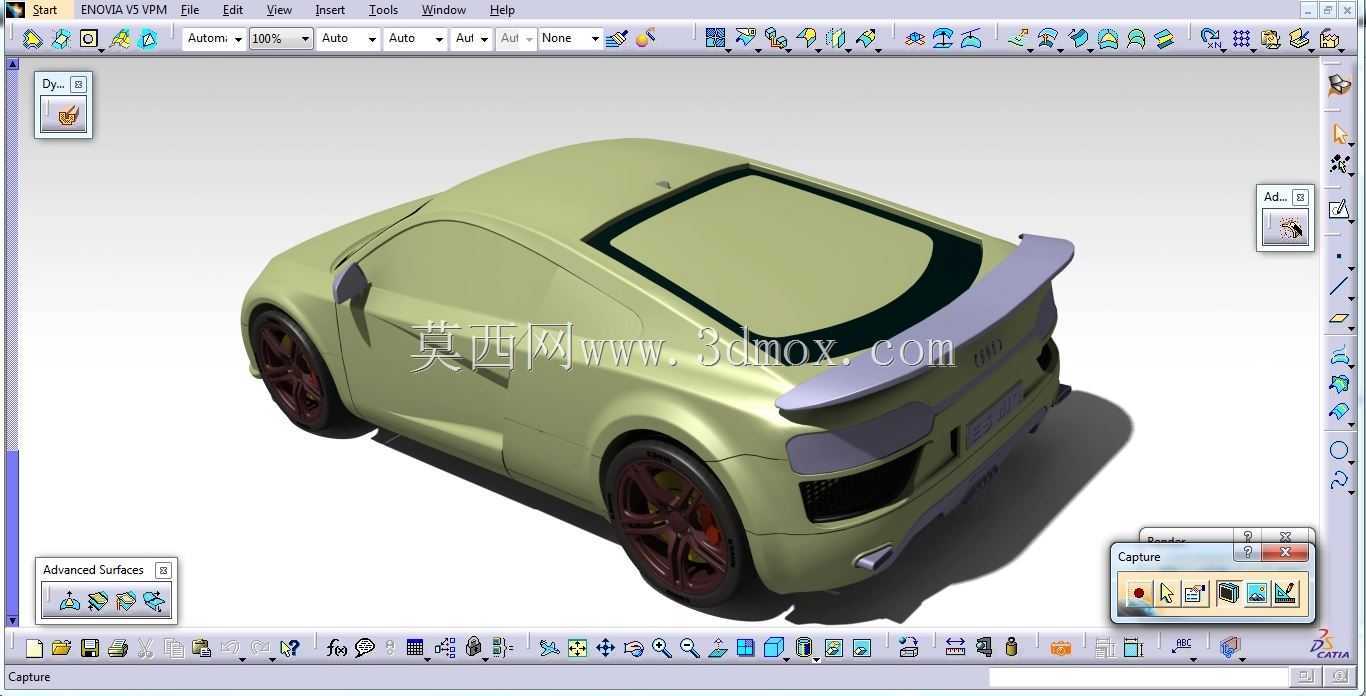1366x696 pixels.
Task: Select the landscape image icon in Capture dialog
Action: pyautogui.click(x=1257, y=593)
